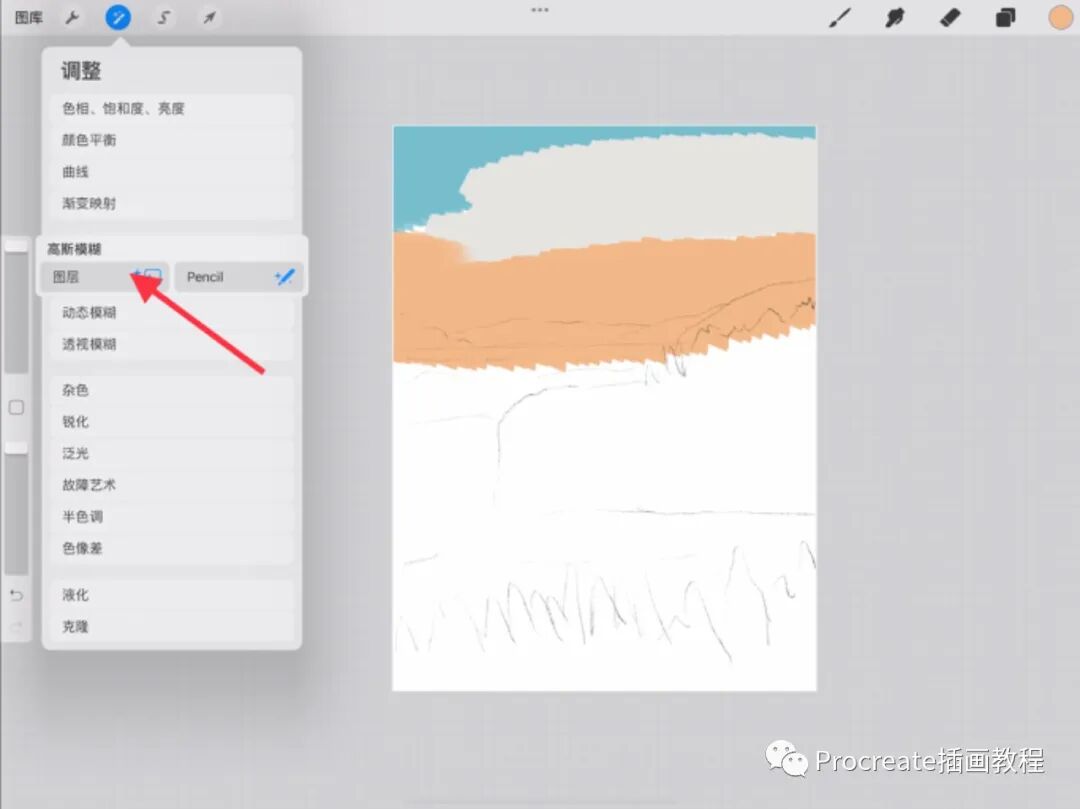The height and width of the screenshot is (809, 1080).
Task: Select the Brush tool
Action: (840, 17)
